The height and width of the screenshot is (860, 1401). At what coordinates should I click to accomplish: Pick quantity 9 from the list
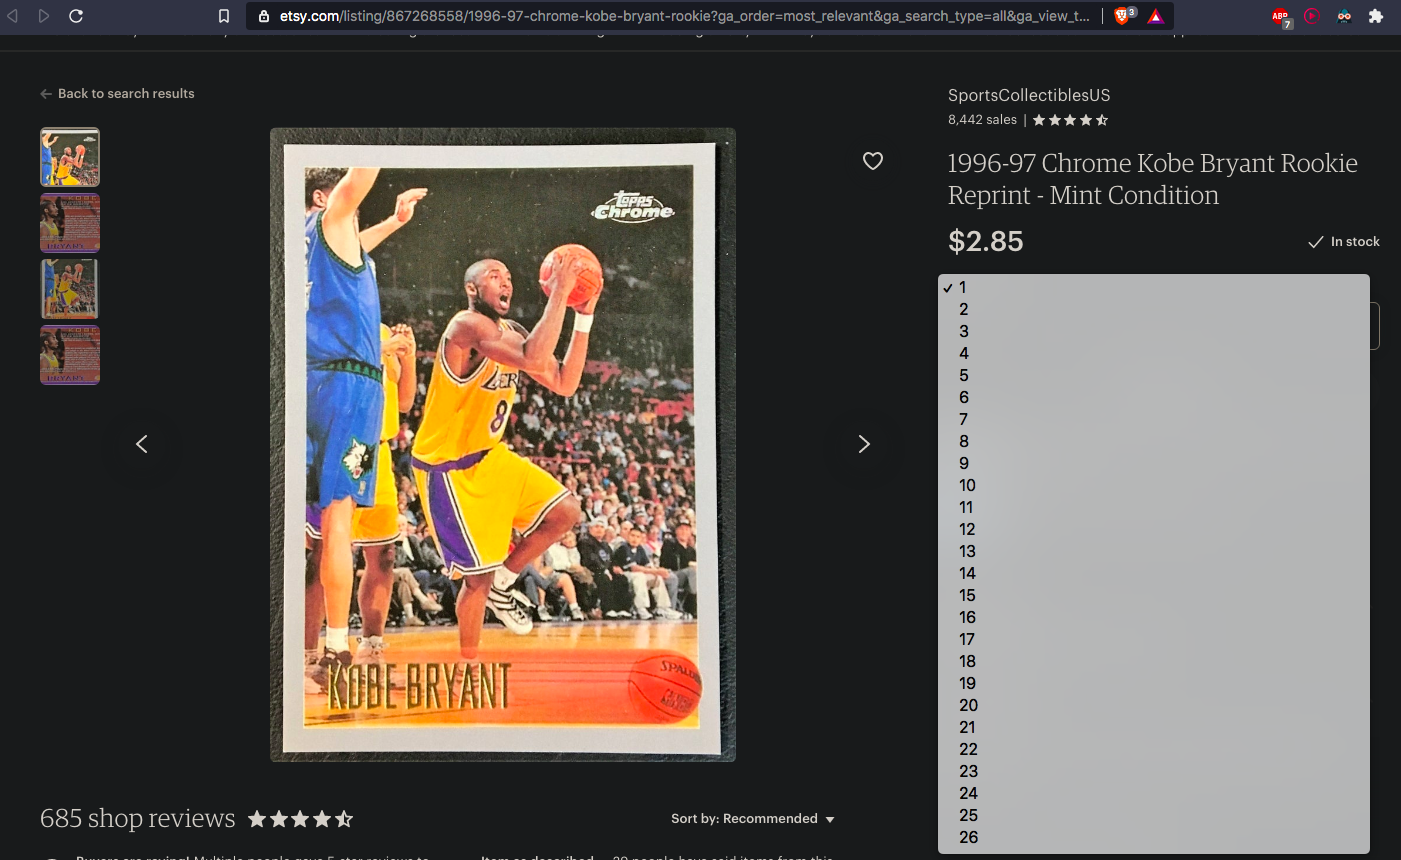click(x=1154, y=463)
